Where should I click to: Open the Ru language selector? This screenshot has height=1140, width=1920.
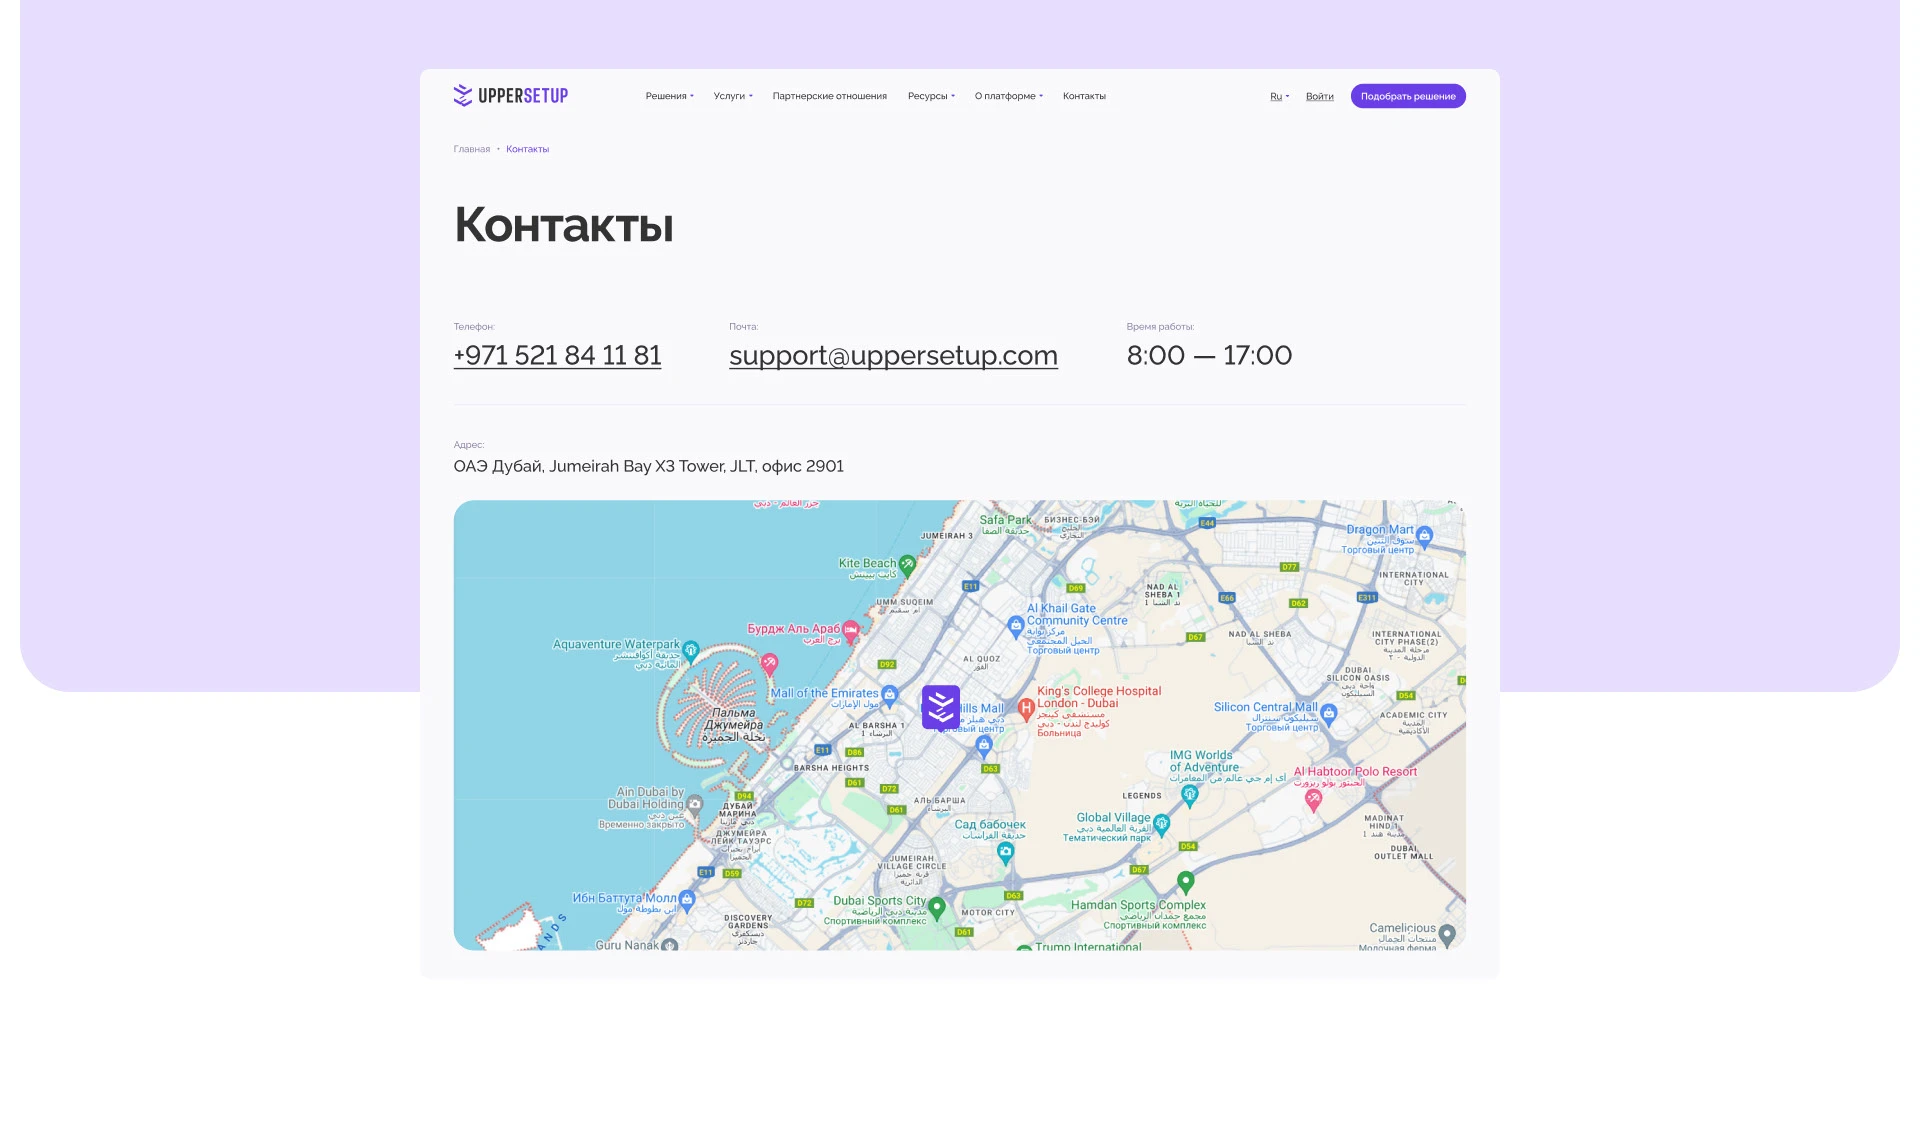[x=1279, y=96]
